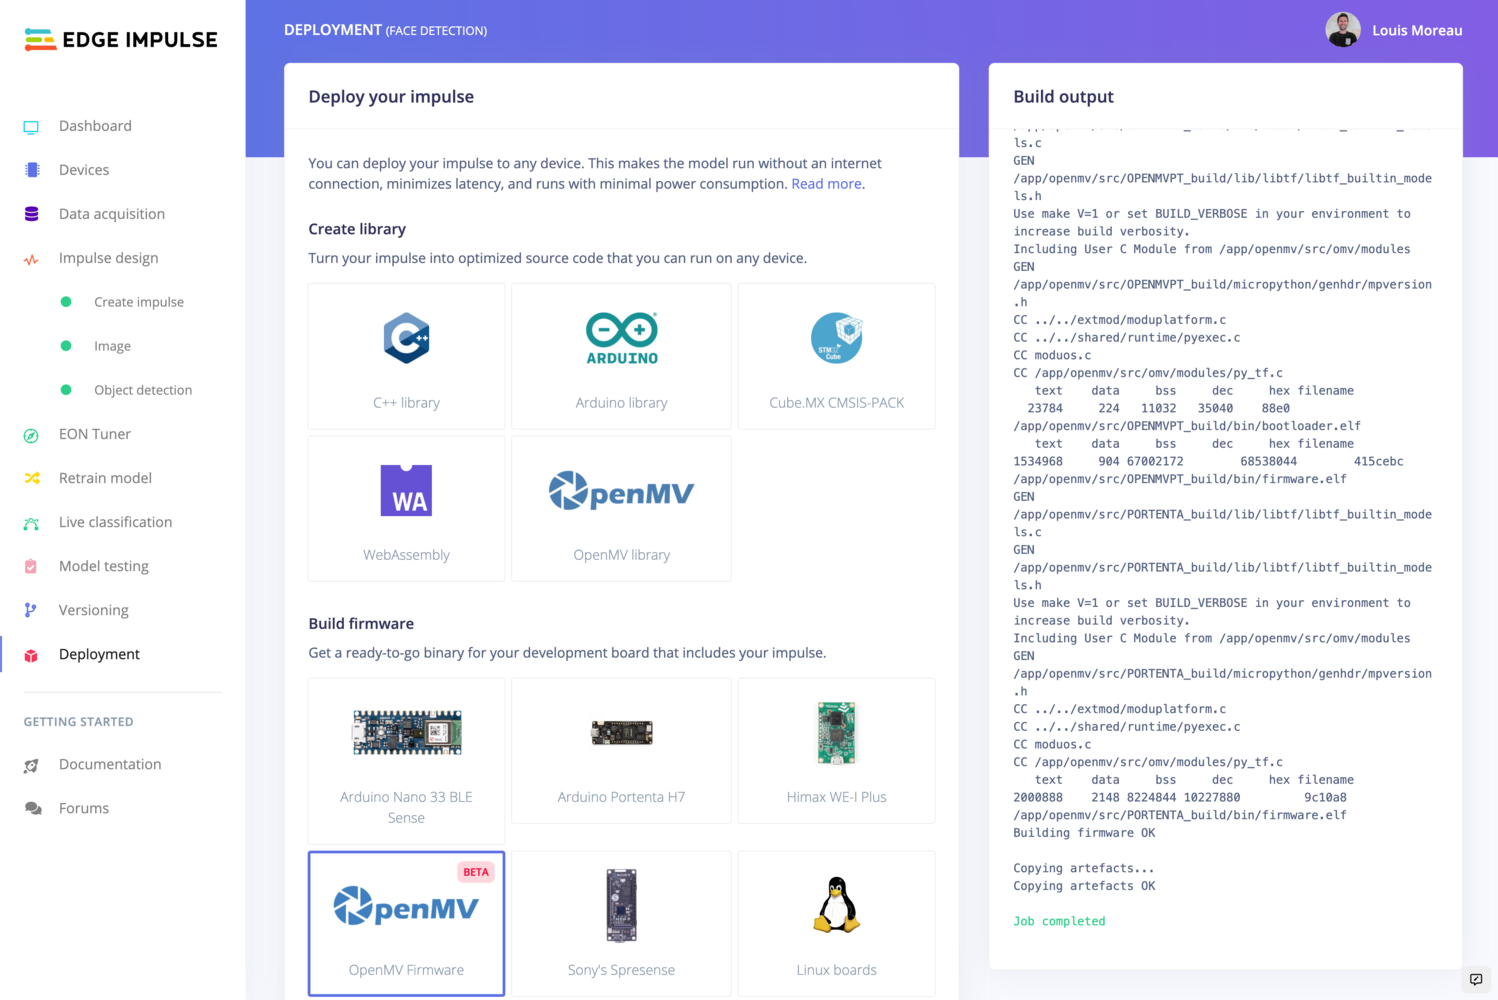
Task: Click the C++ library label
Action: click(406, 403)
